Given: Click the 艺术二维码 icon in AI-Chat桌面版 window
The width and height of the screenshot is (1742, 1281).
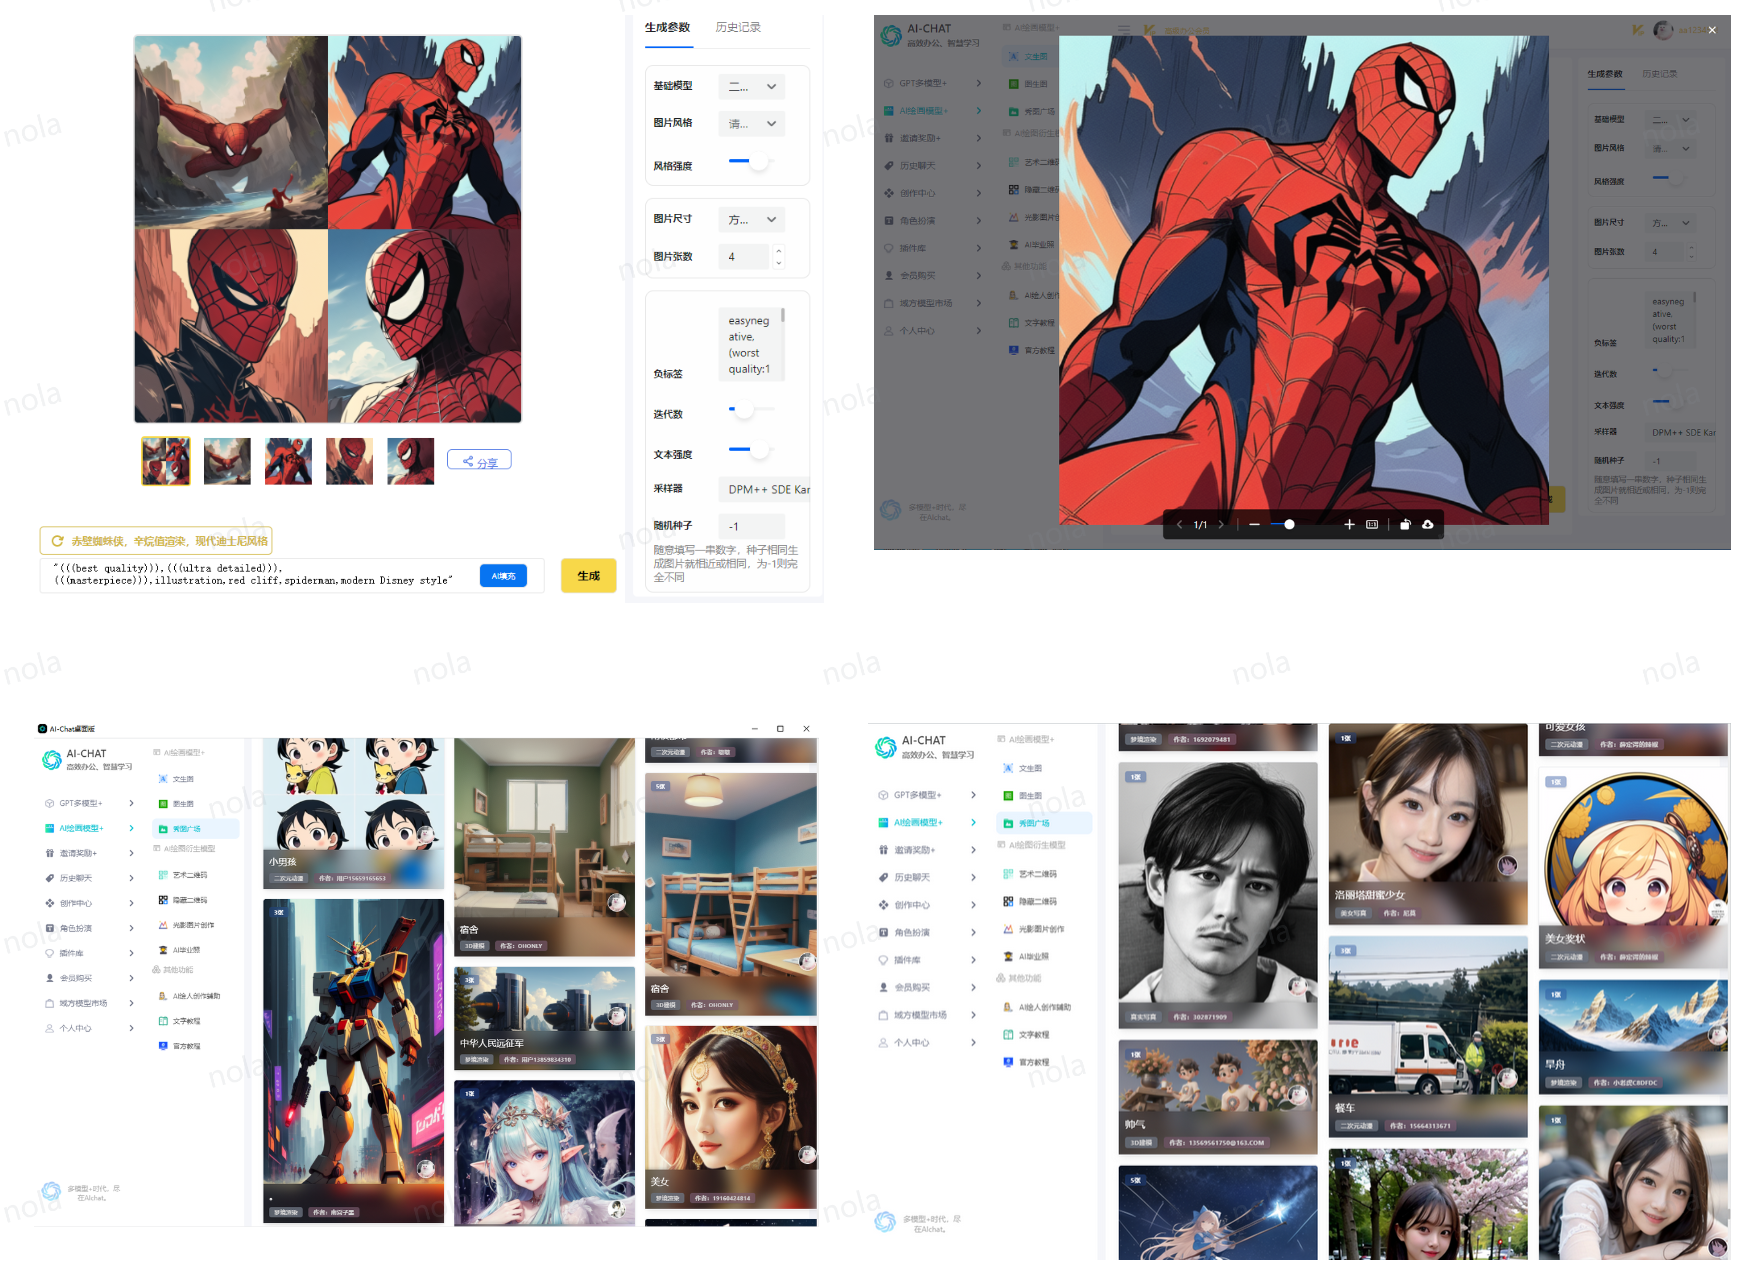Looking at the screenshot, I should (x=163, y=875).
